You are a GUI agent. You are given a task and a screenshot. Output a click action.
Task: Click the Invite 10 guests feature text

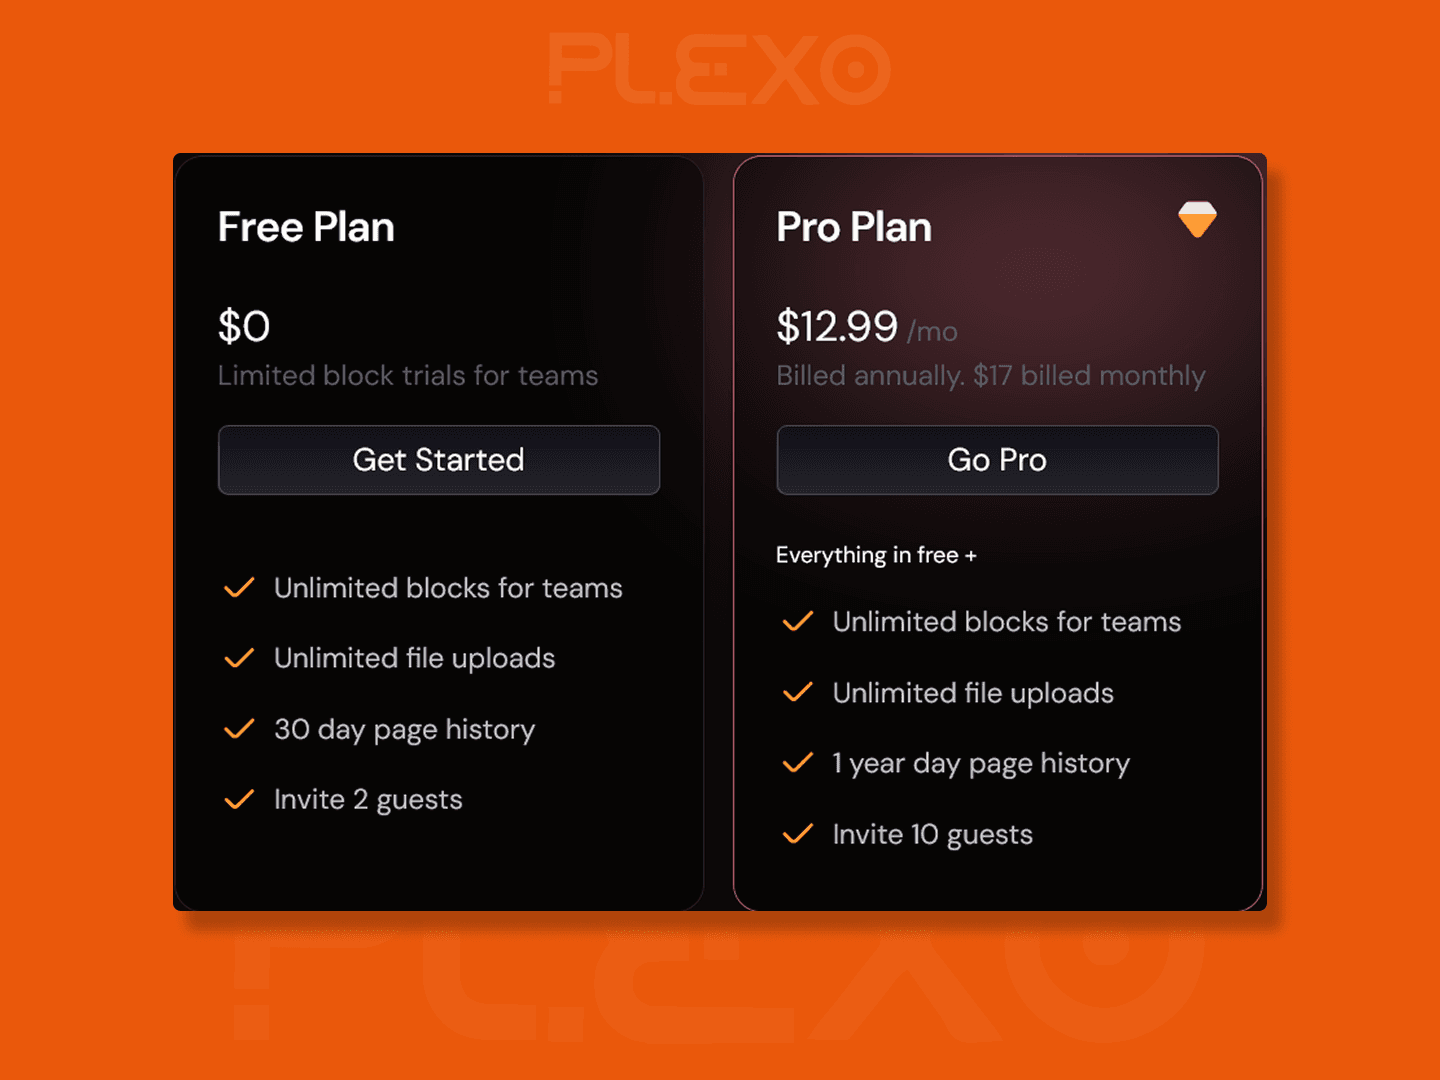(x=932, y=835)
